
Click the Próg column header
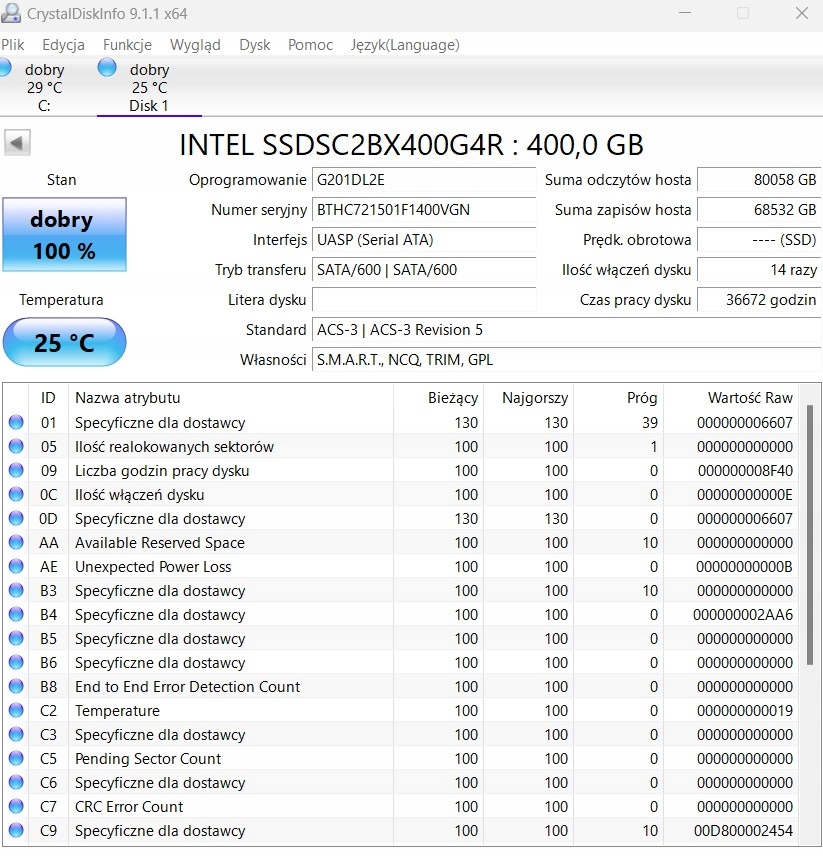618,397
